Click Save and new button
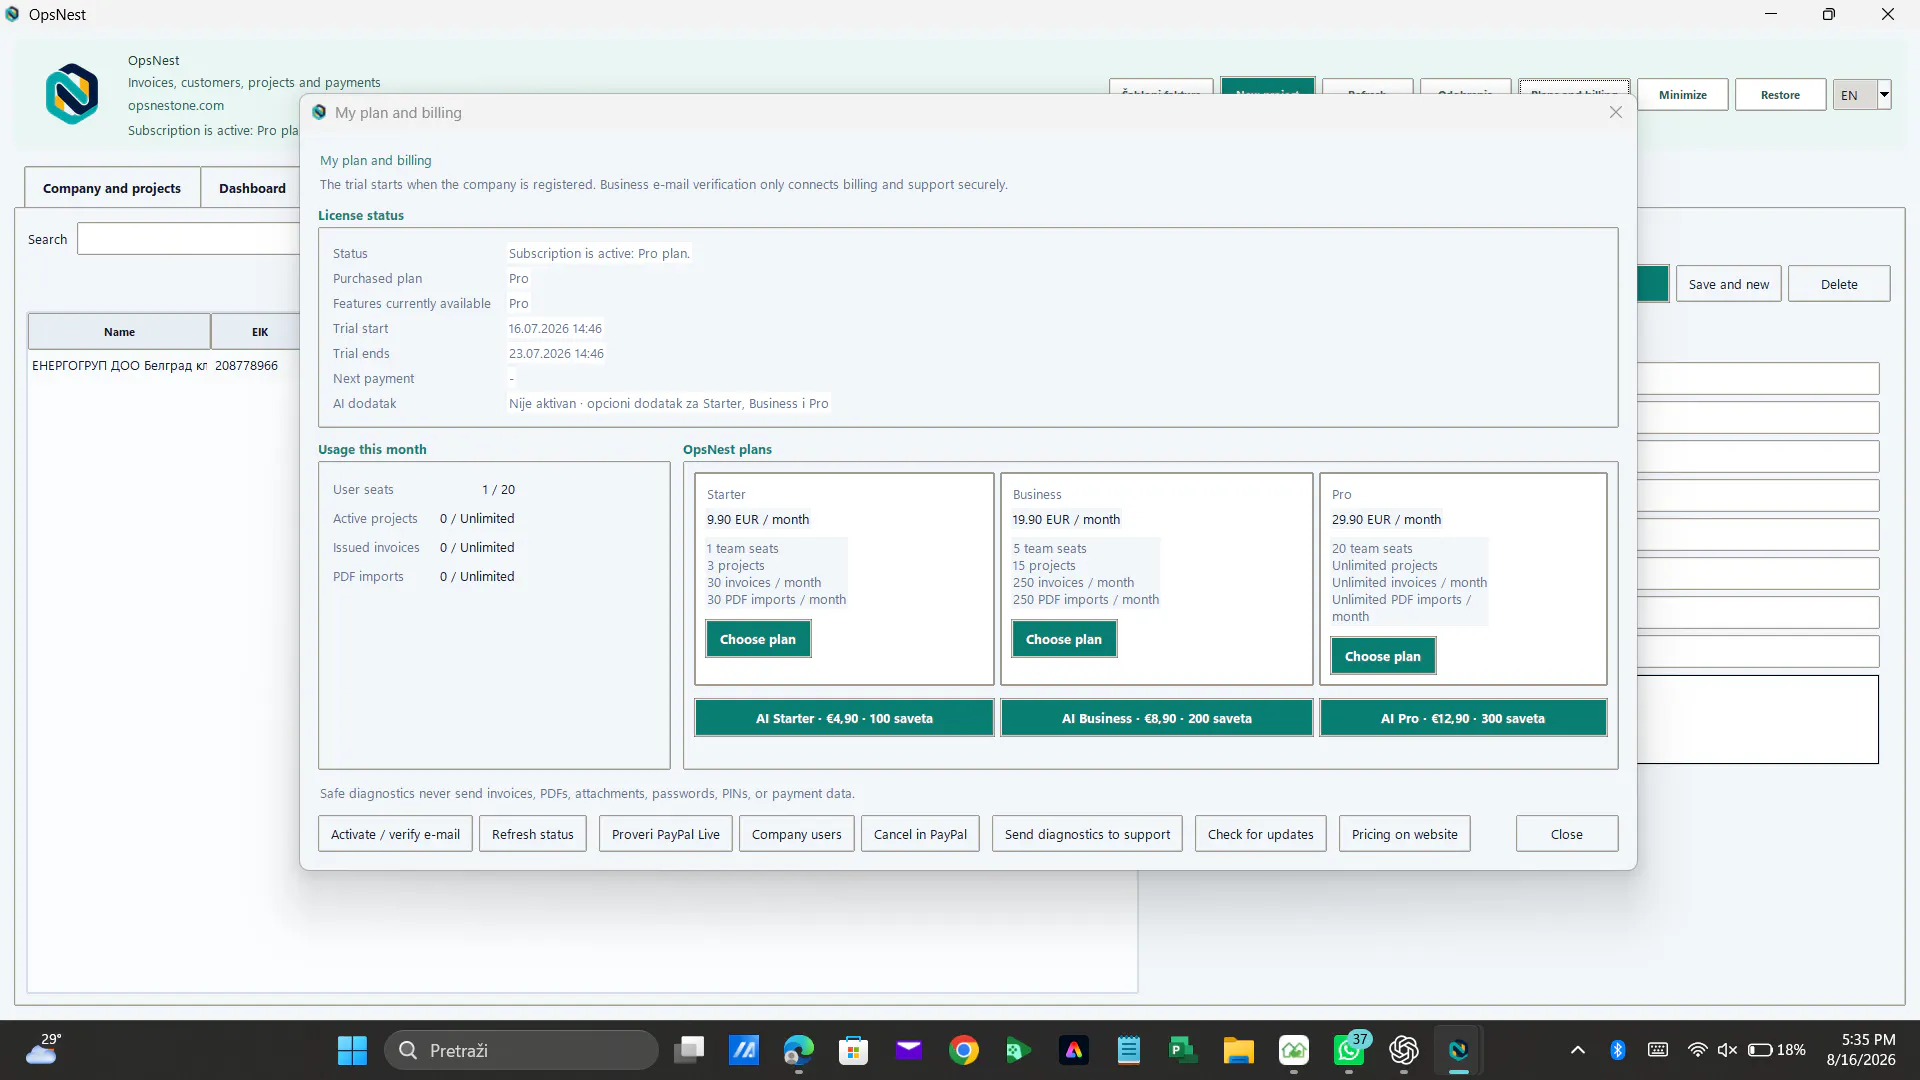The height and width of the screenshot is (1080, 1920). click(x=1729, y=284)
